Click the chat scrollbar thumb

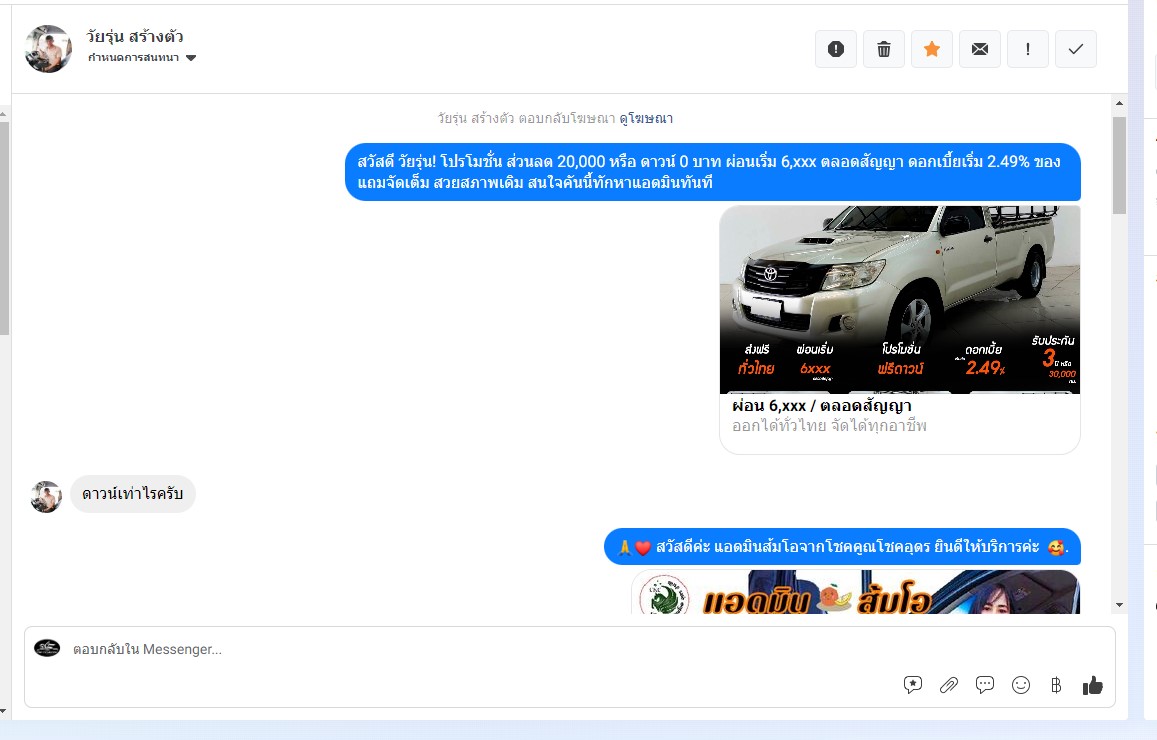pos(1119,165)
